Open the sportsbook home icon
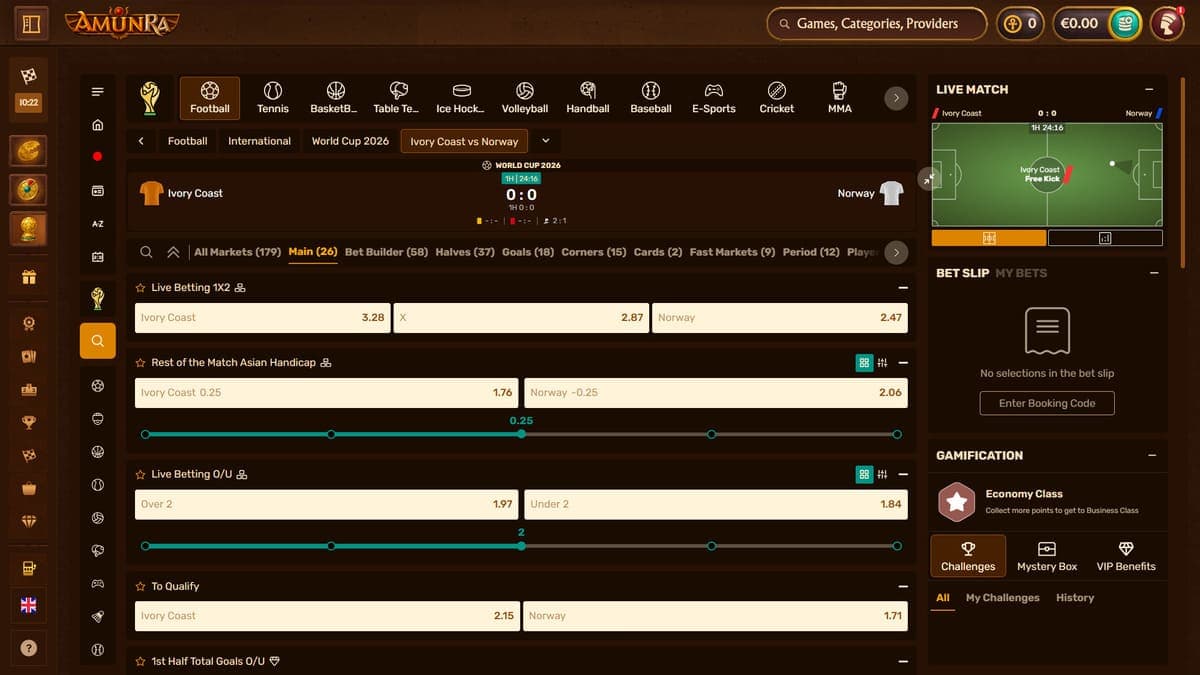 [x=97, y=125]
